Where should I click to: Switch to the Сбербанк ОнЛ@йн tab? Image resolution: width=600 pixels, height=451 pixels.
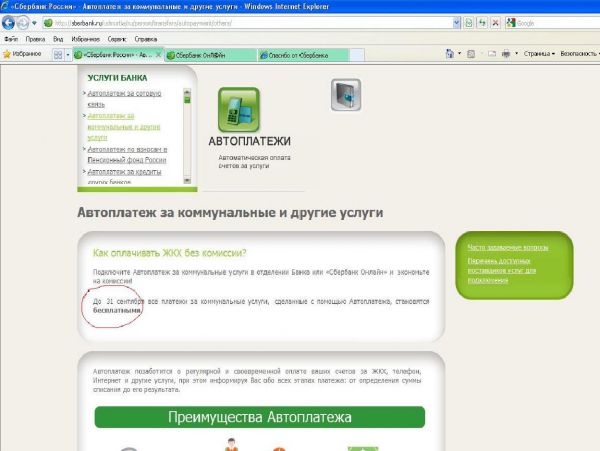click(x=210, y=55)
